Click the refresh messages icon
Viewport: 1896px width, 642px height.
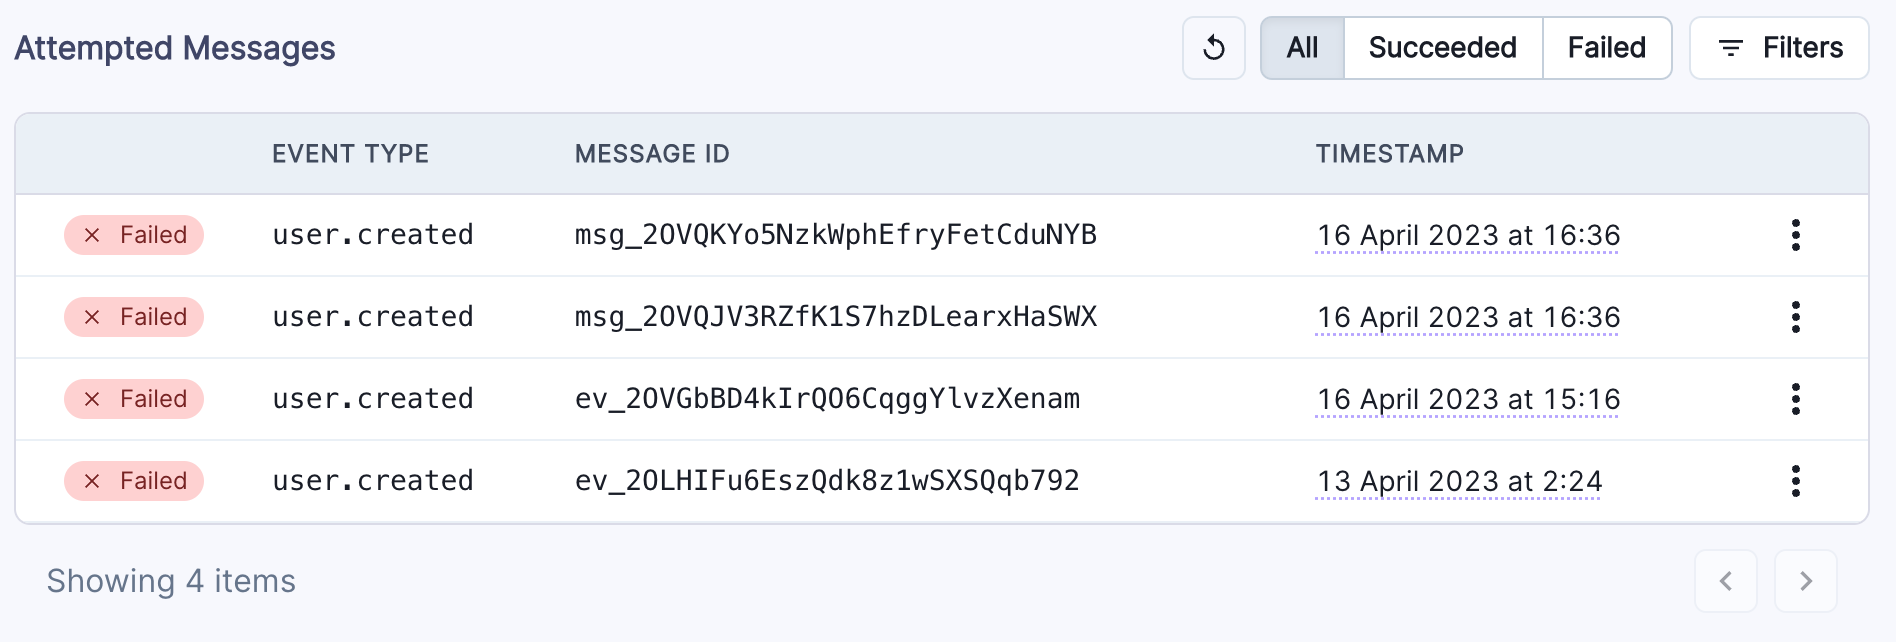pos(1213,48)
